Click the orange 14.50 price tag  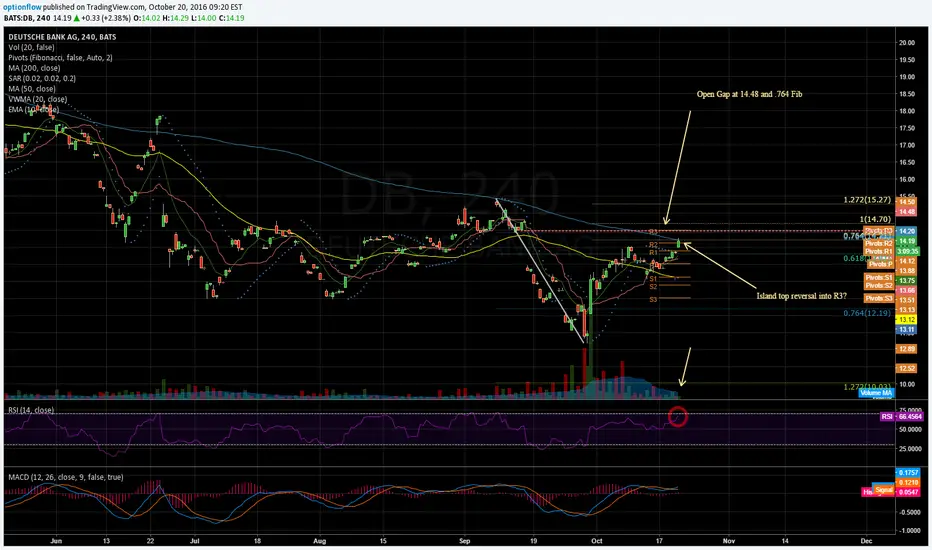(906, 202)
